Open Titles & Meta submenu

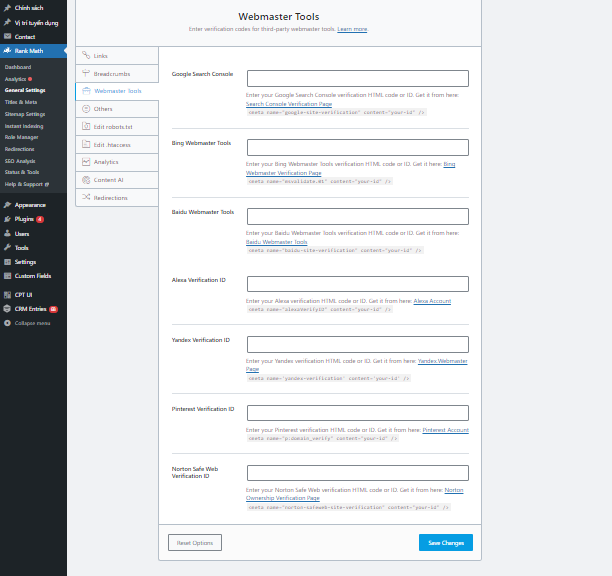click(x=21, y=102)
